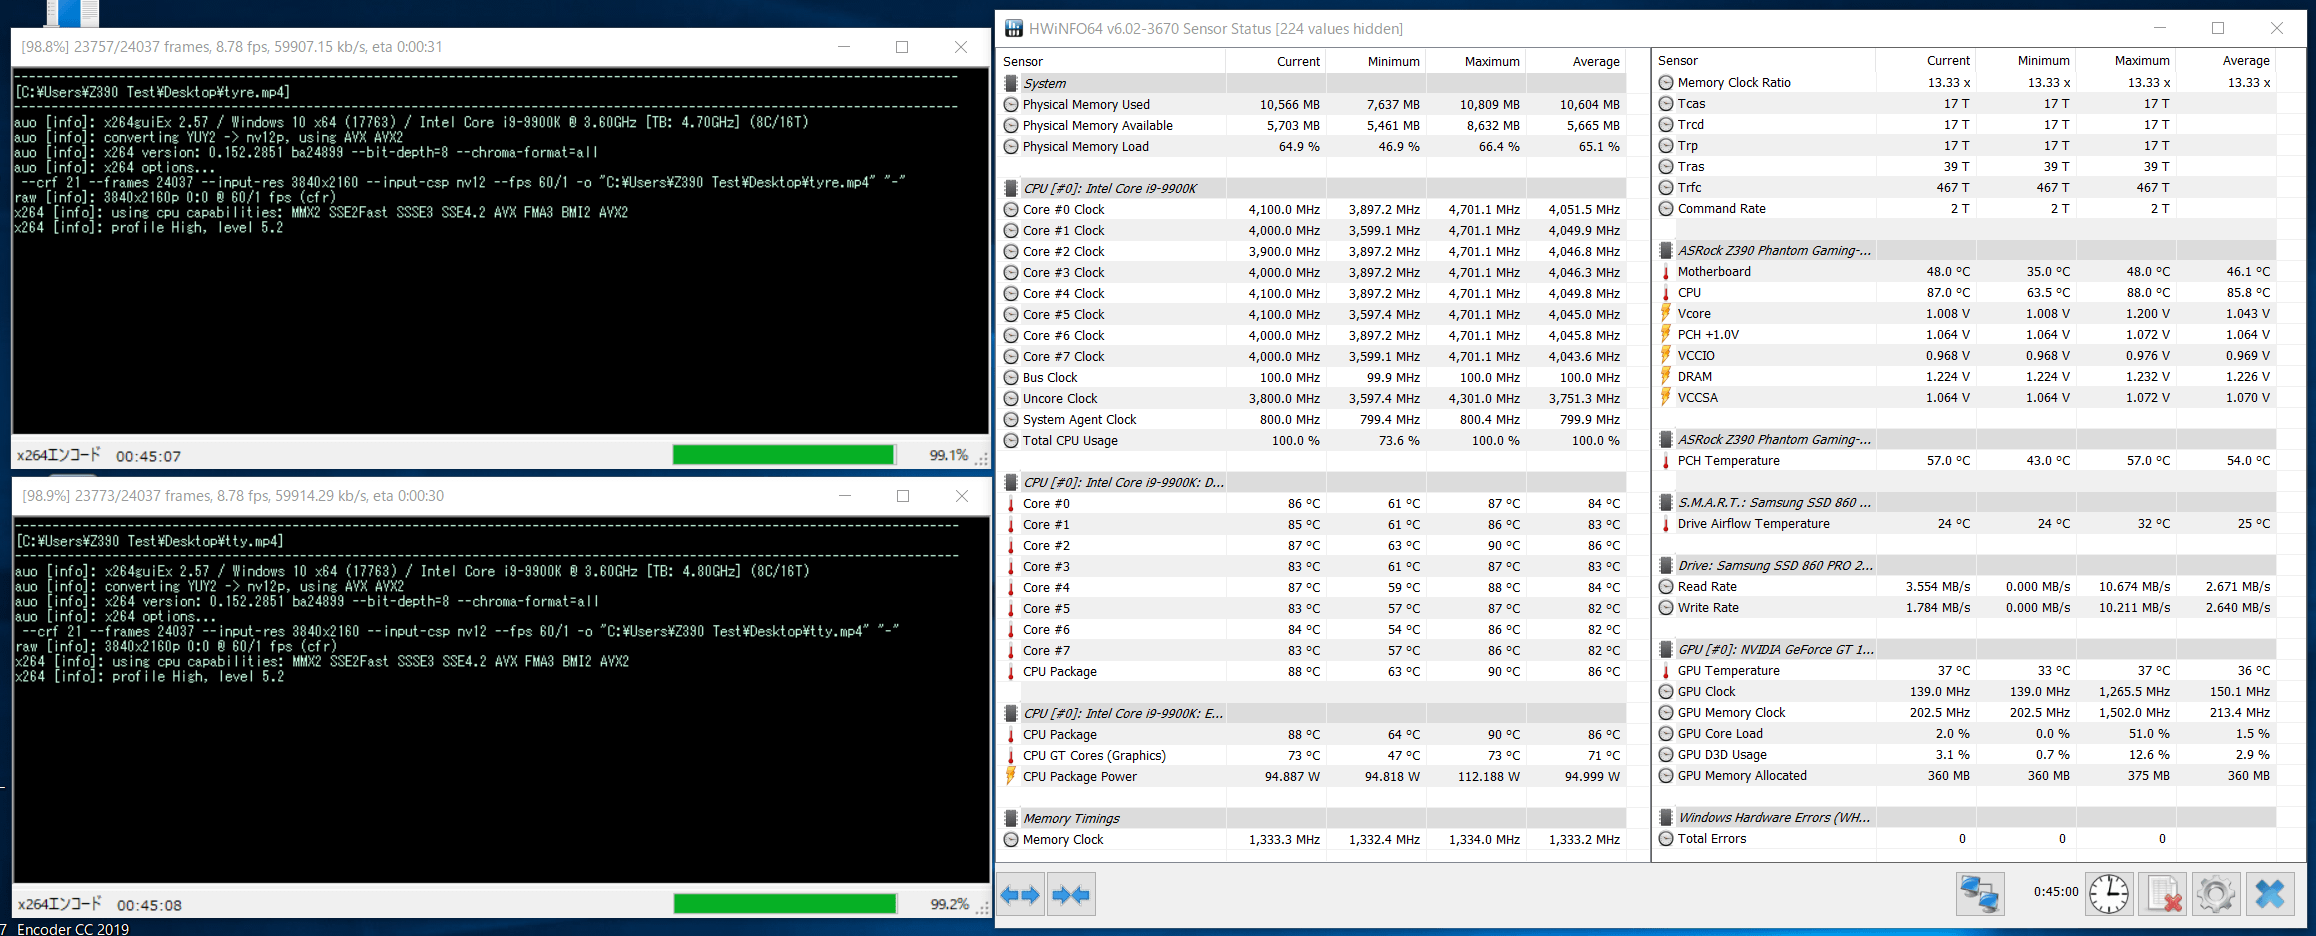Select the Core #0 Clock row
Screen dimensions: 2316x936
click(1313, 209)
